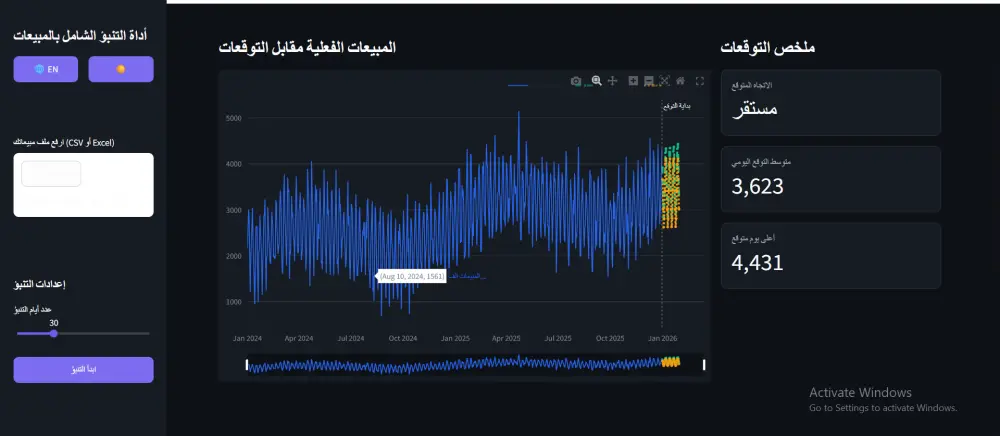
Task: Click the chart Zoom out minus icon
Action: [x=649, y=81]
